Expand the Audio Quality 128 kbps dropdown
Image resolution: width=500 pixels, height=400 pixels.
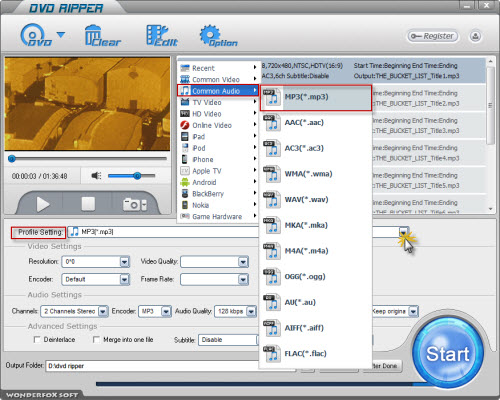[x=251, y=311]
